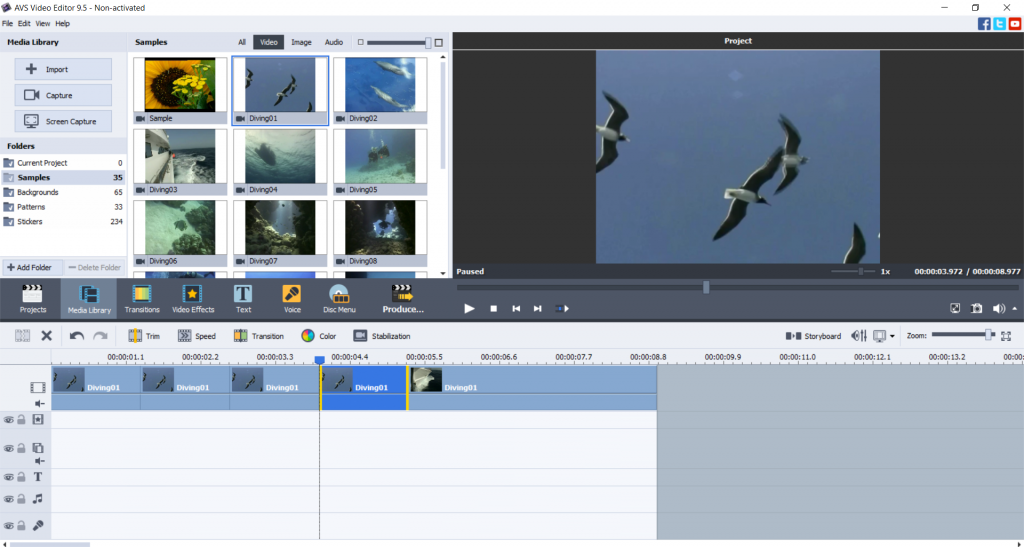Viewport: 1024px width, 547px height.
Task: Click the Screen Capture button
Action: click(62, 121)
